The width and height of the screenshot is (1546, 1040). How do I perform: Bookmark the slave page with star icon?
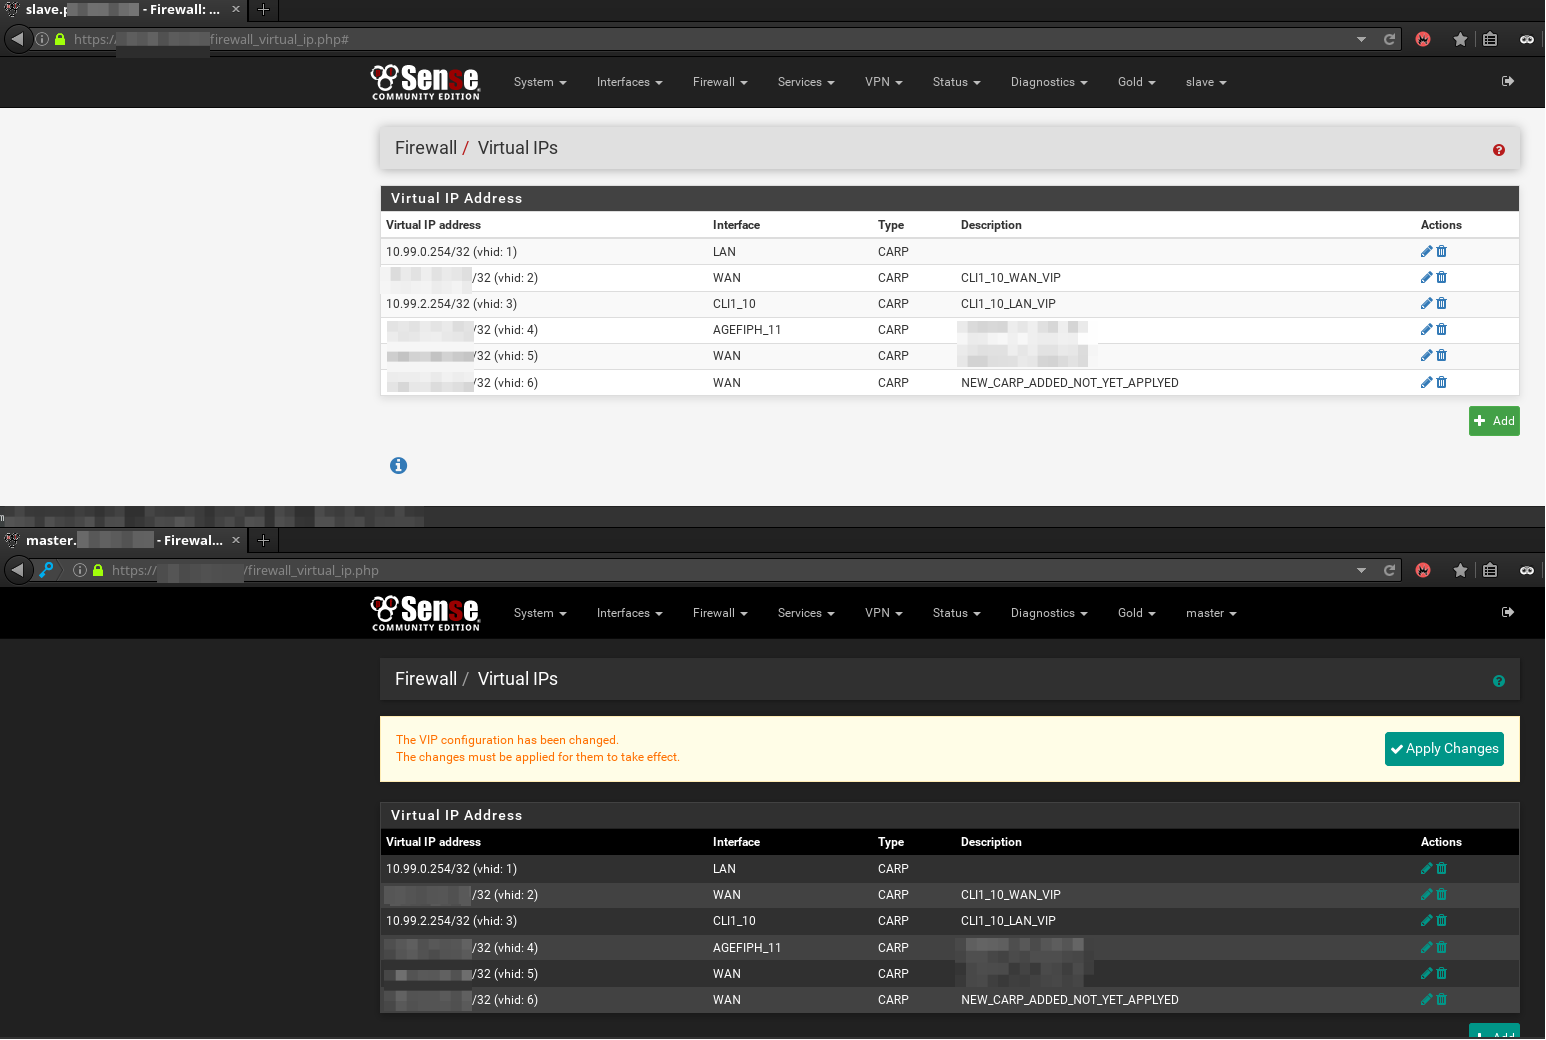[1460, 39]
